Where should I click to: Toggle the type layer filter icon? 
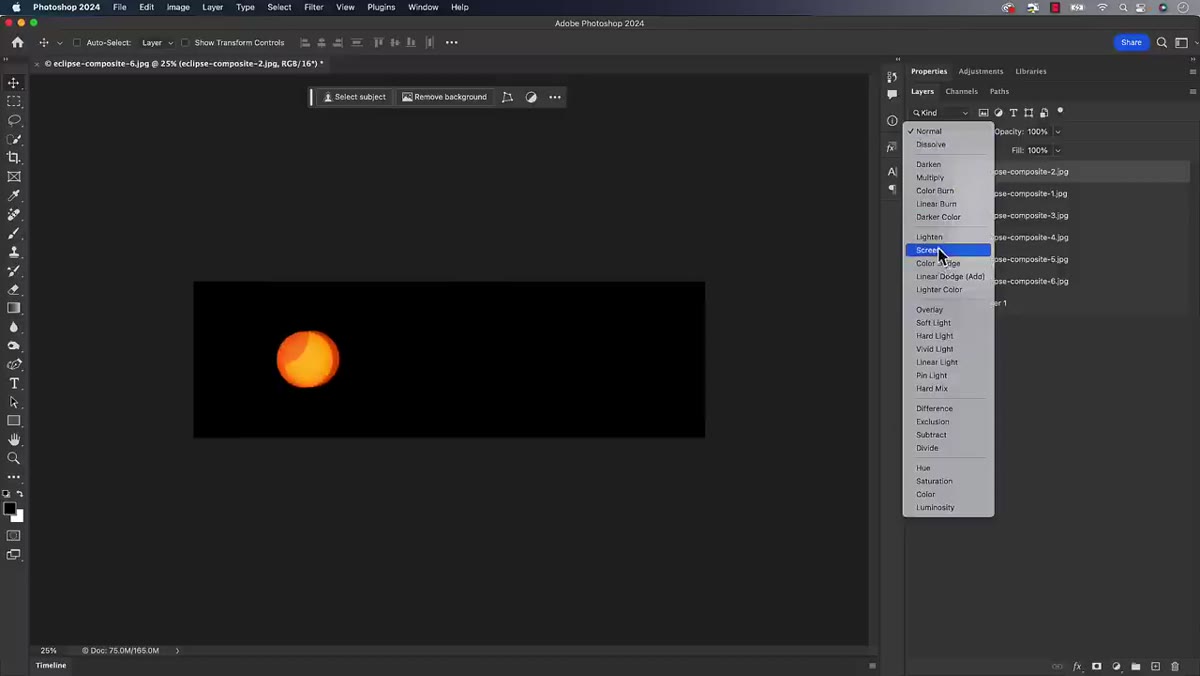coord(1013,113)
